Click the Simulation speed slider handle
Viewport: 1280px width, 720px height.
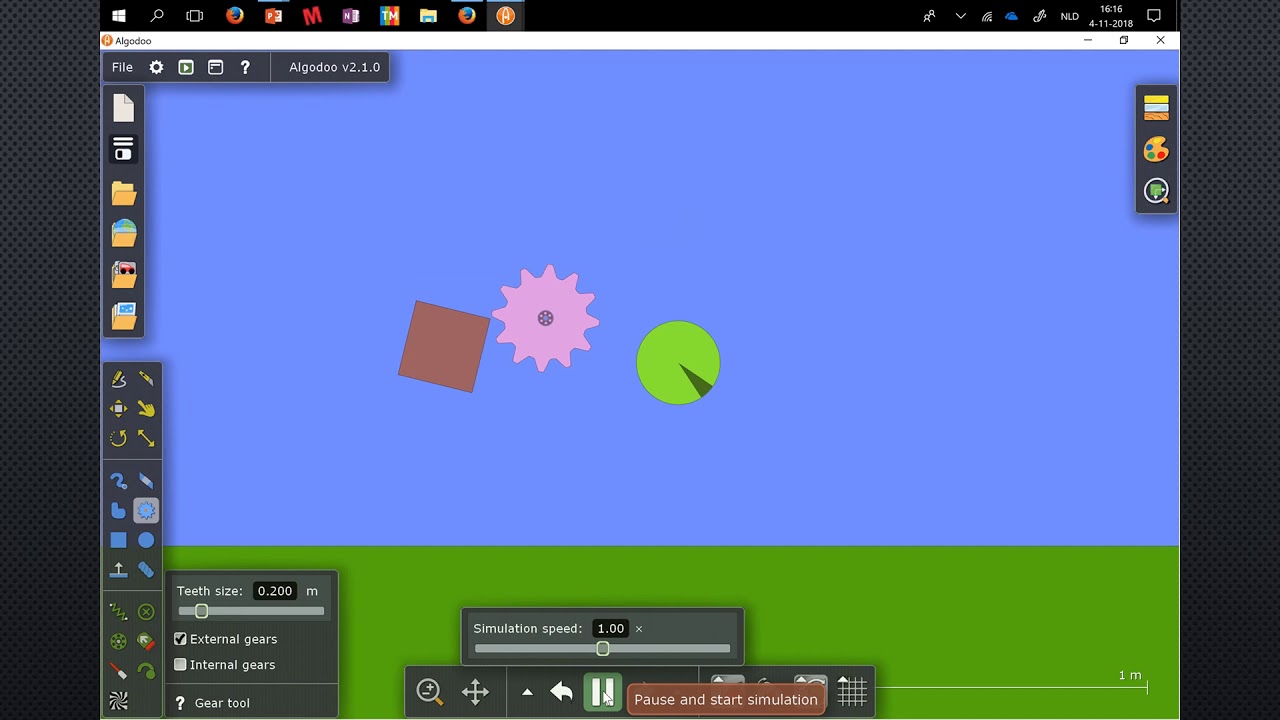[x=603, y=649]
